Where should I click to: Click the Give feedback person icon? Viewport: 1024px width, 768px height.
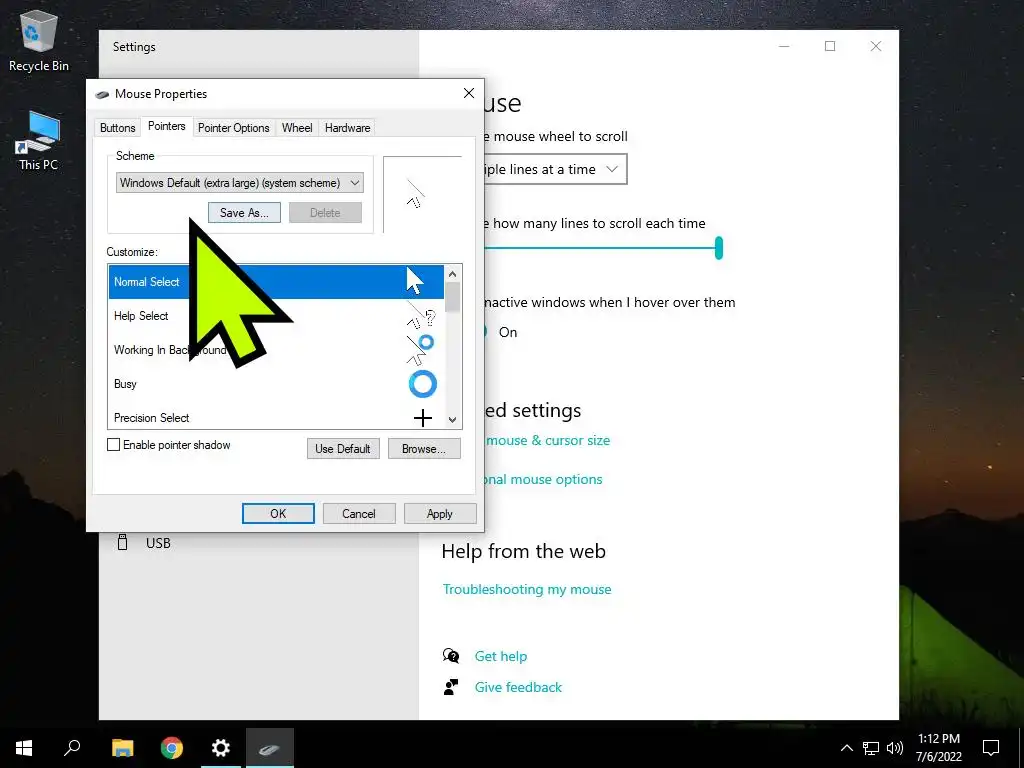451,687
